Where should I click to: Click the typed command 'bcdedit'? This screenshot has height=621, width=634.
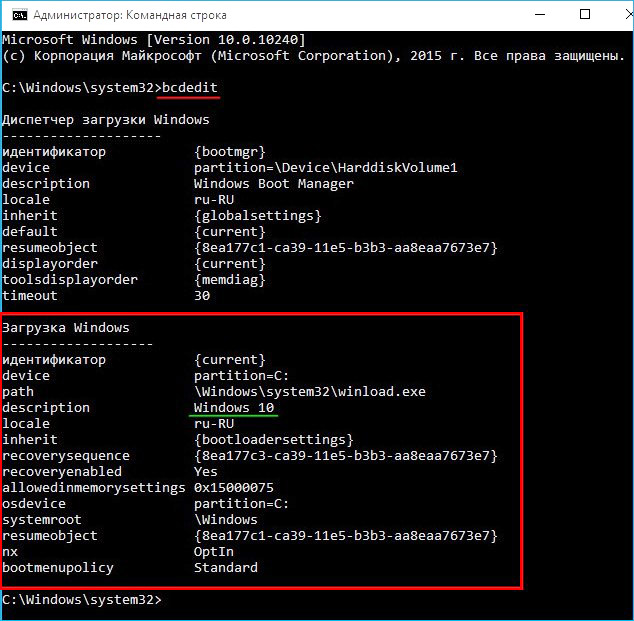tap(190, 88)
